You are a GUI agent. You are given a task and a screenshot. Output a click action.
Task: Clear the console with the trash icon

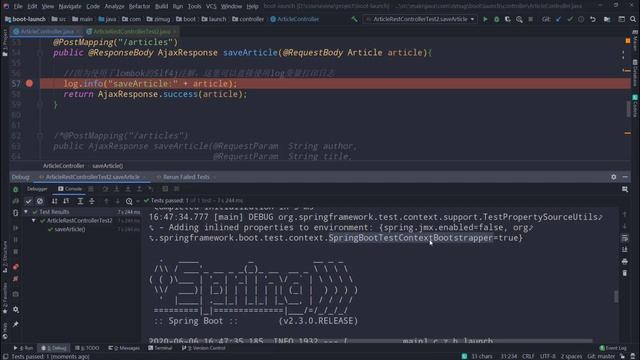click(624, 273)
